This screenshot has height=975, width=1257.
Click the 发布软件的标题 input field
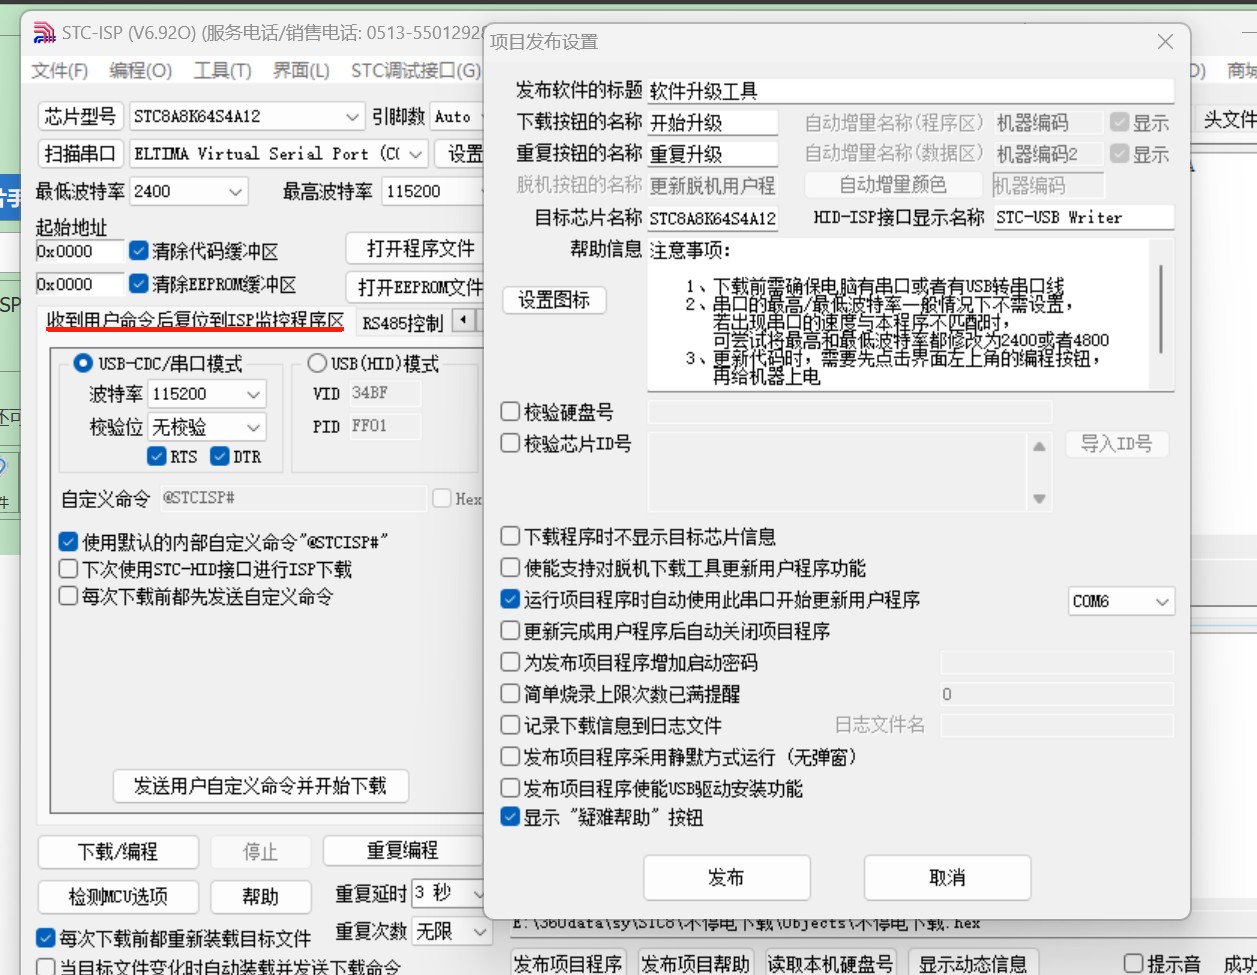[x=910, y=91]
